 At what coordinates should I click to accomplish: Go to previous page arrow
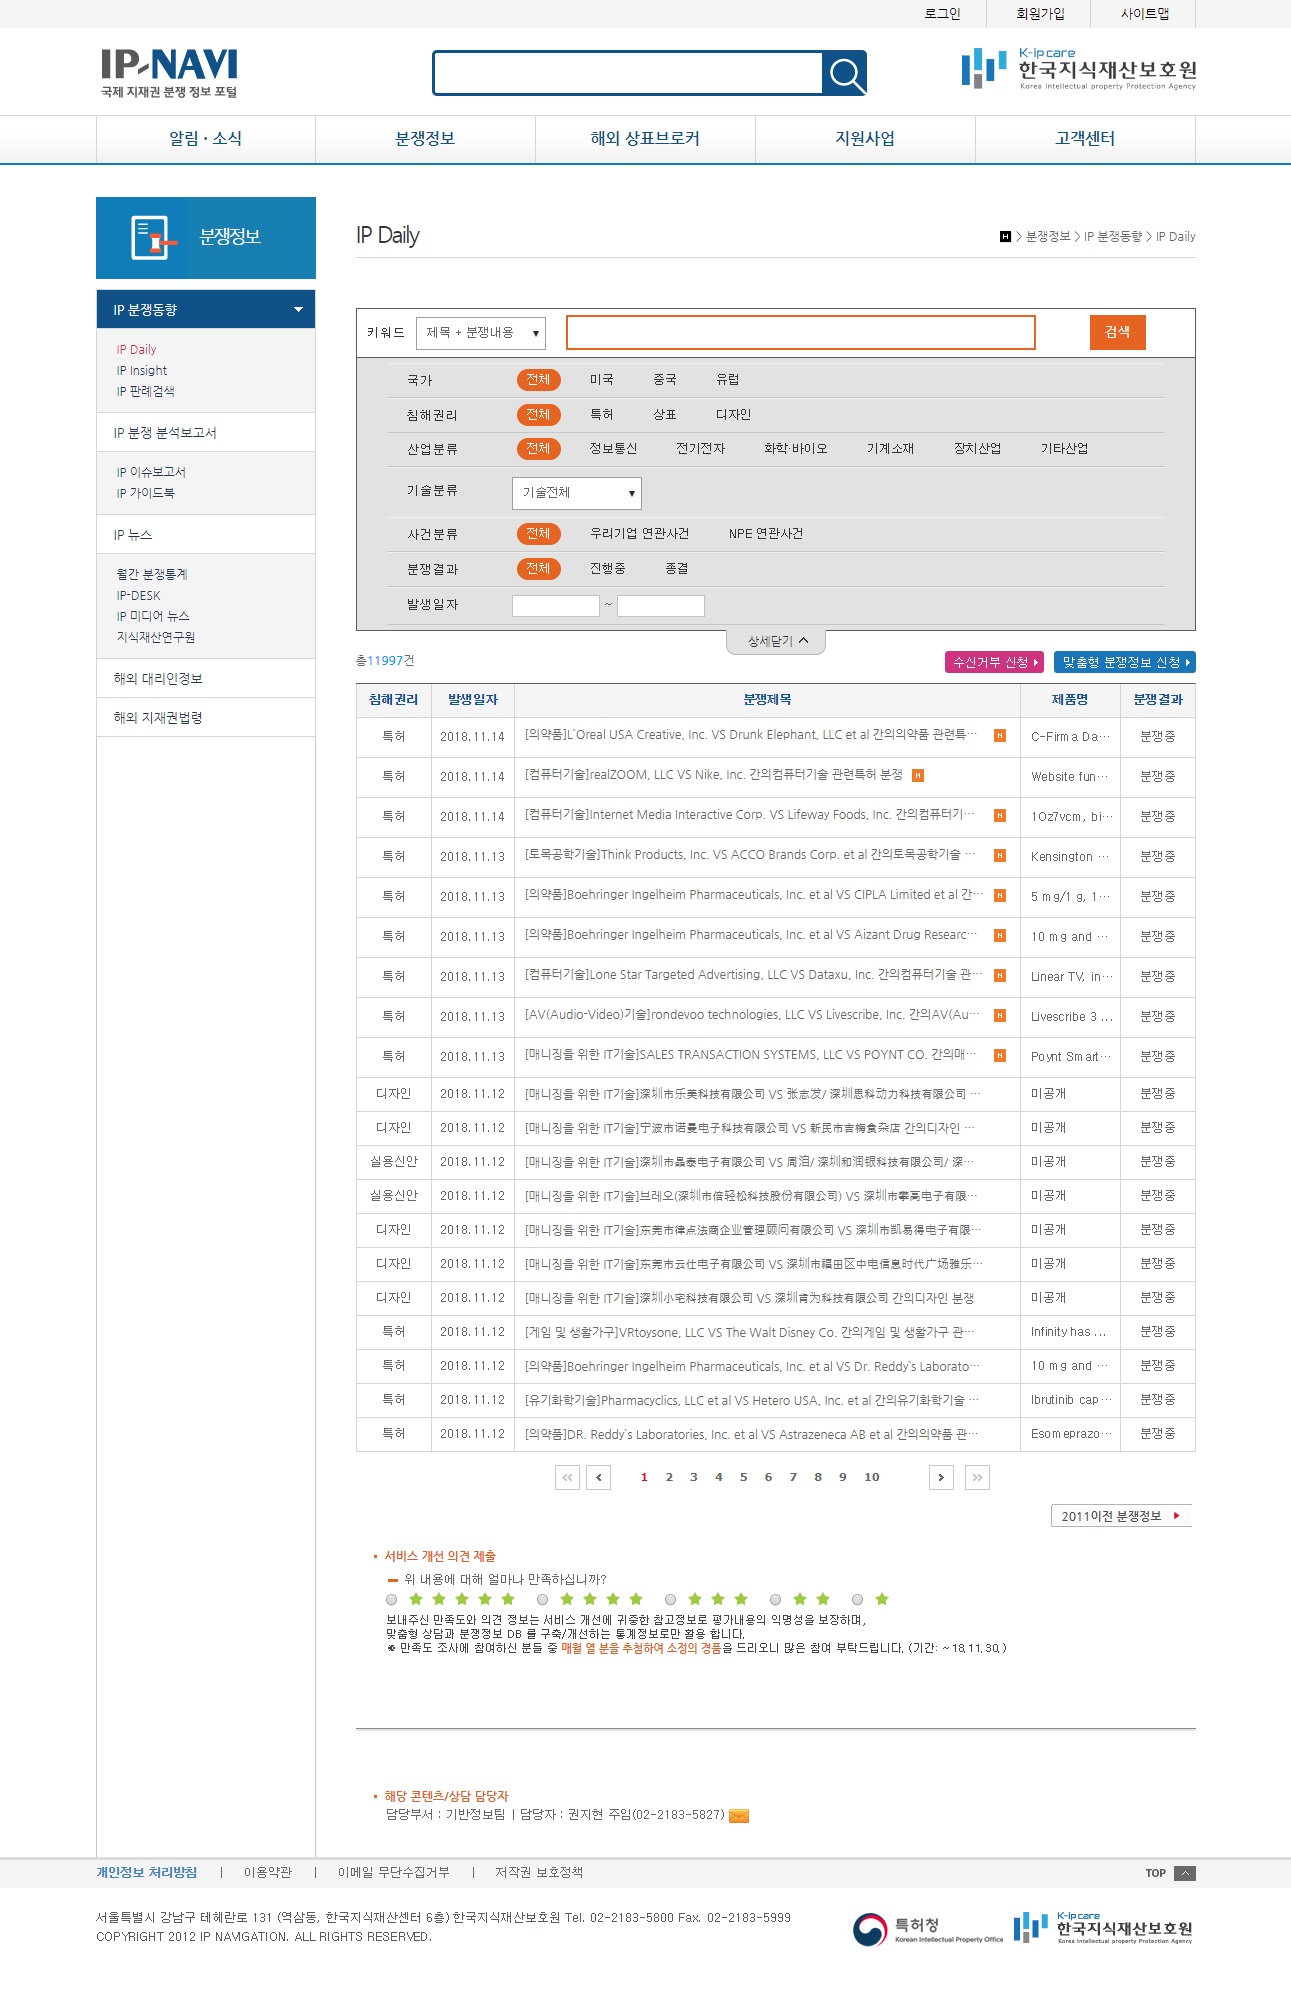point(598,1477)
